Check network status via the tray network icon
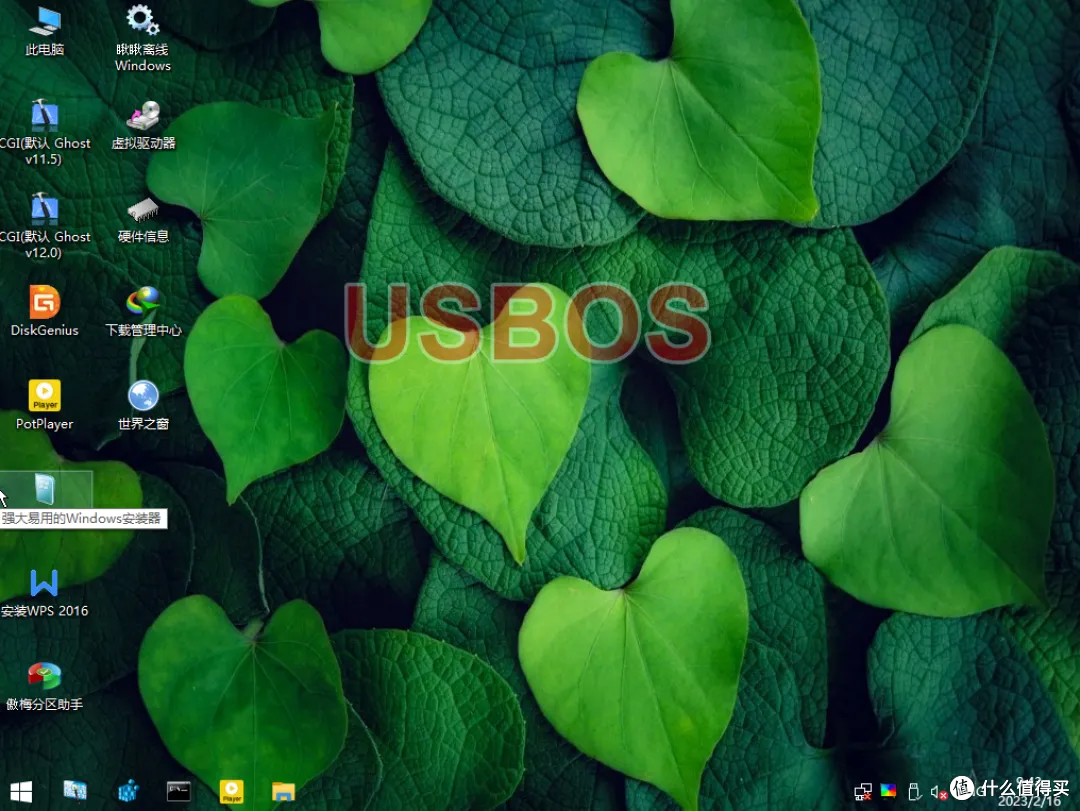 [x=864, y=792]
